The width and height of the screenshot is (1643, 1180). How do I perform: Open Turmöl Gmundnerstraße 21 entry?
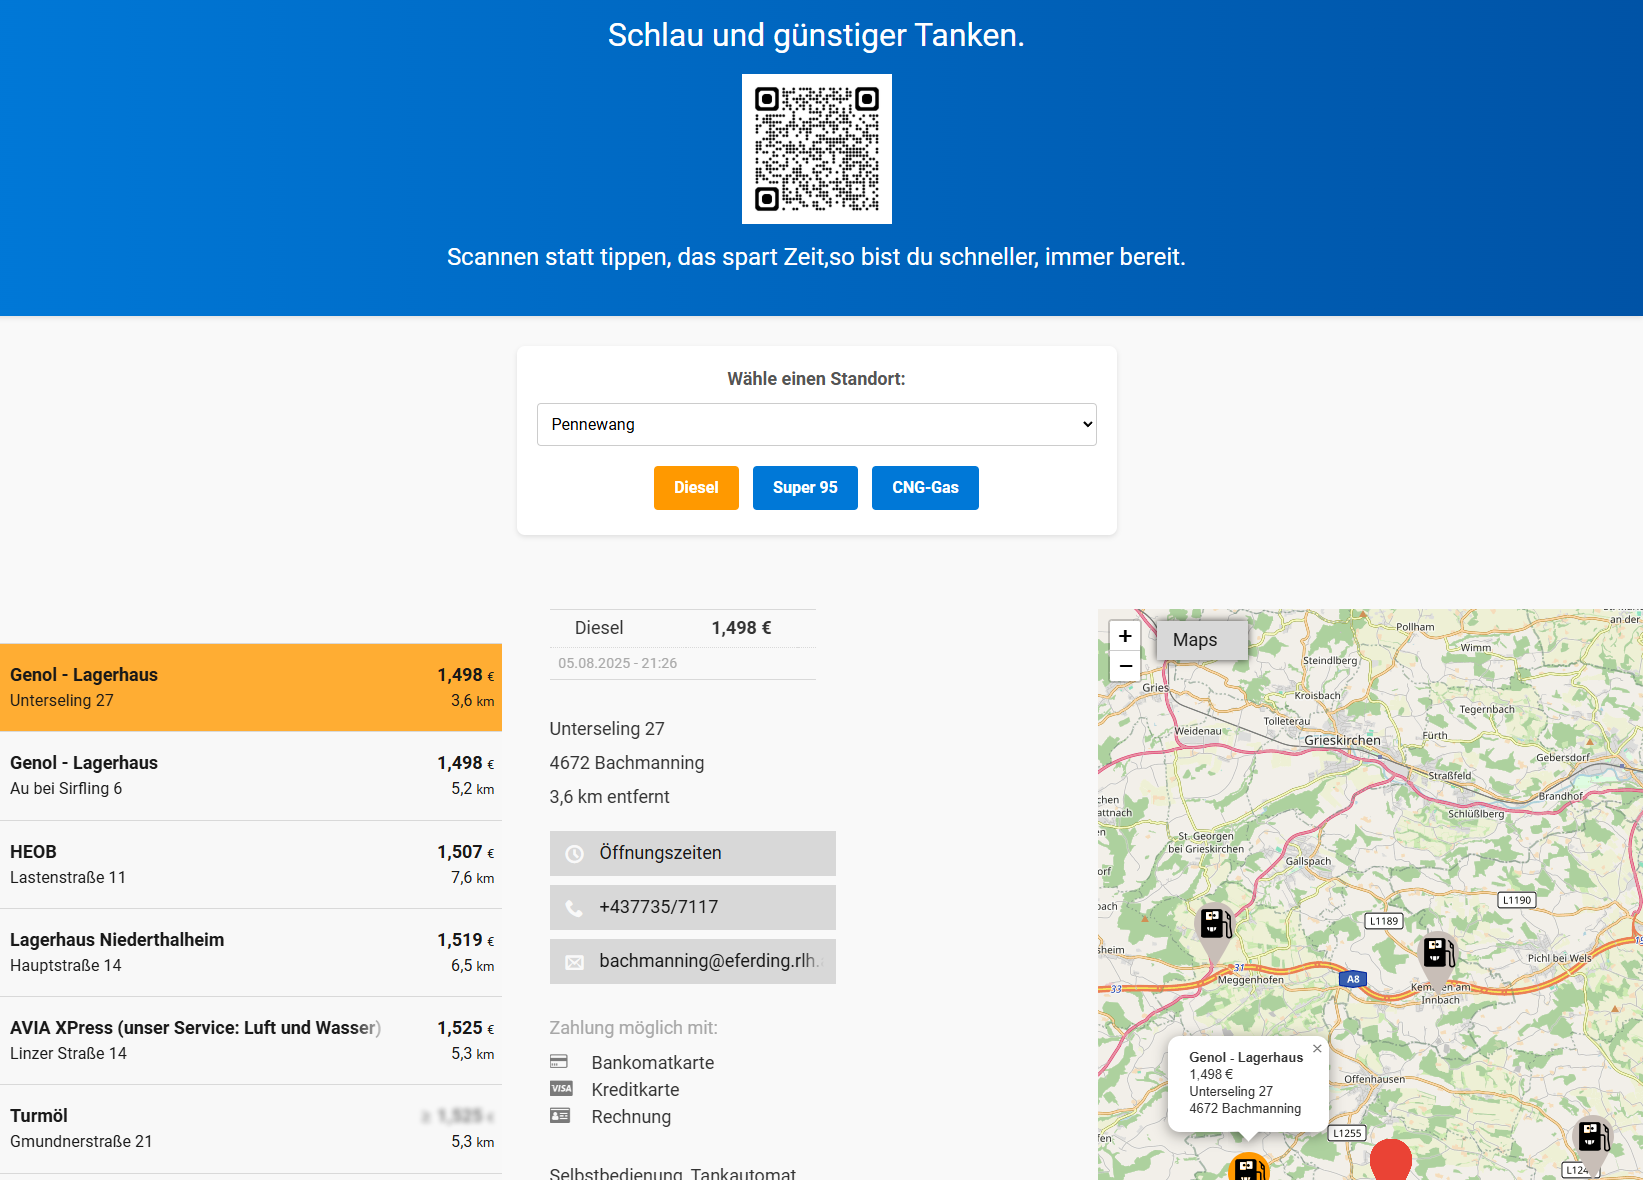point(250,1128)
